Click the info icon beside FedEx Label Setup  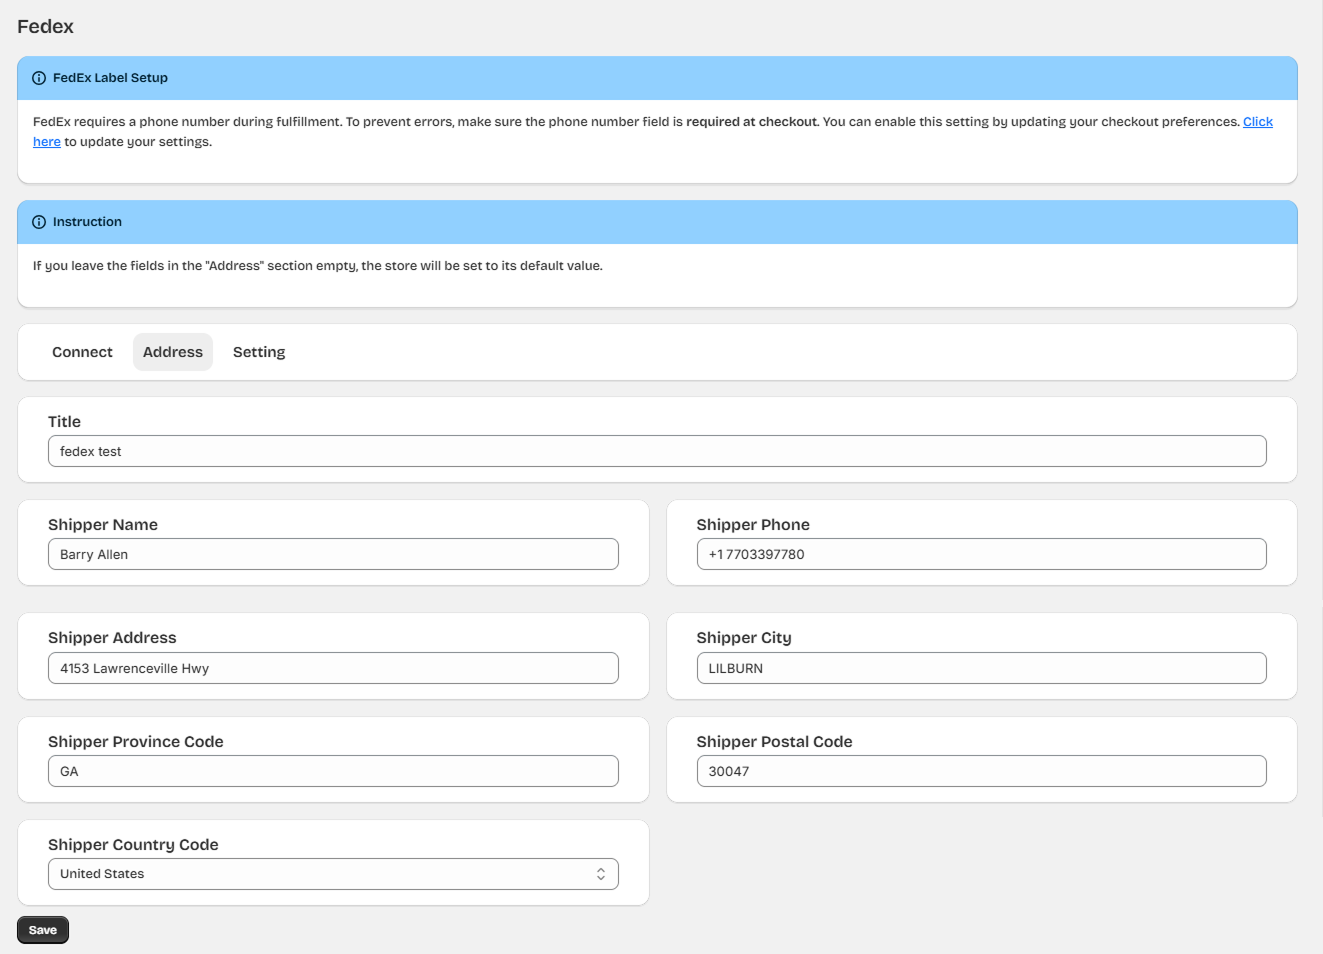(39, 78)
